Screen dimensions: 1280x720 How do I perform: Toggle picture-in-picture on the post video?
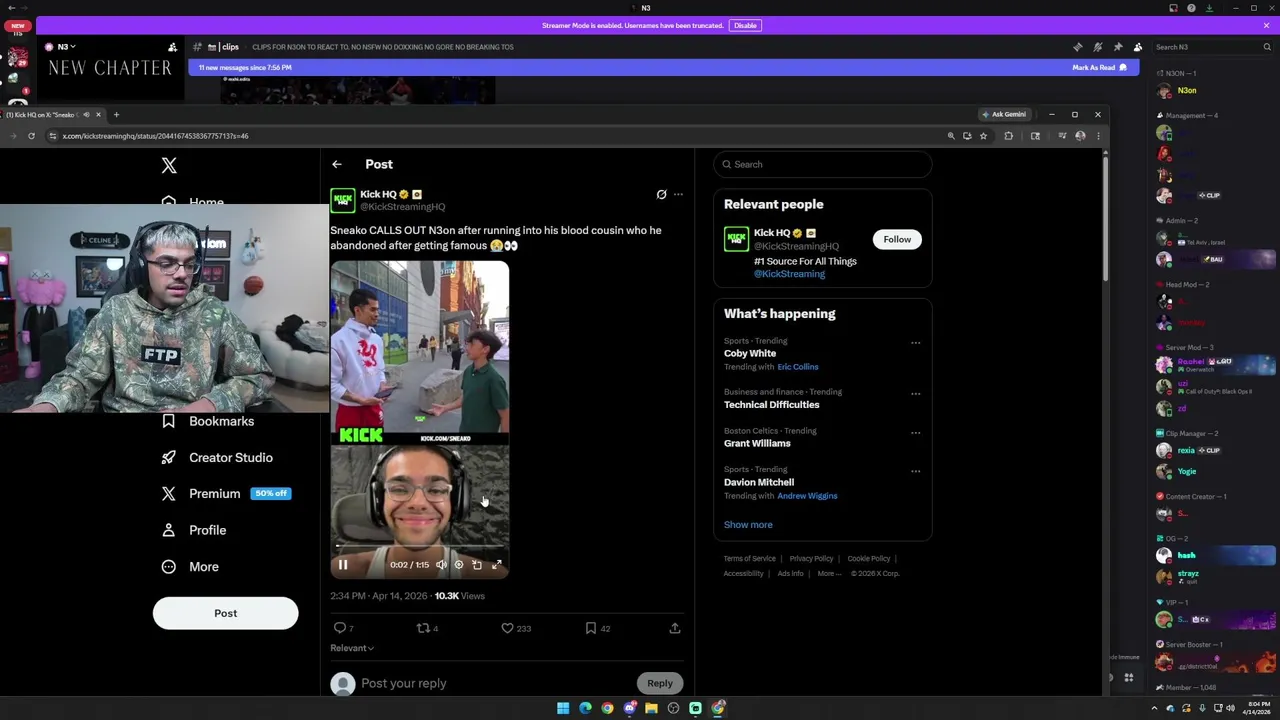[477, 565]
